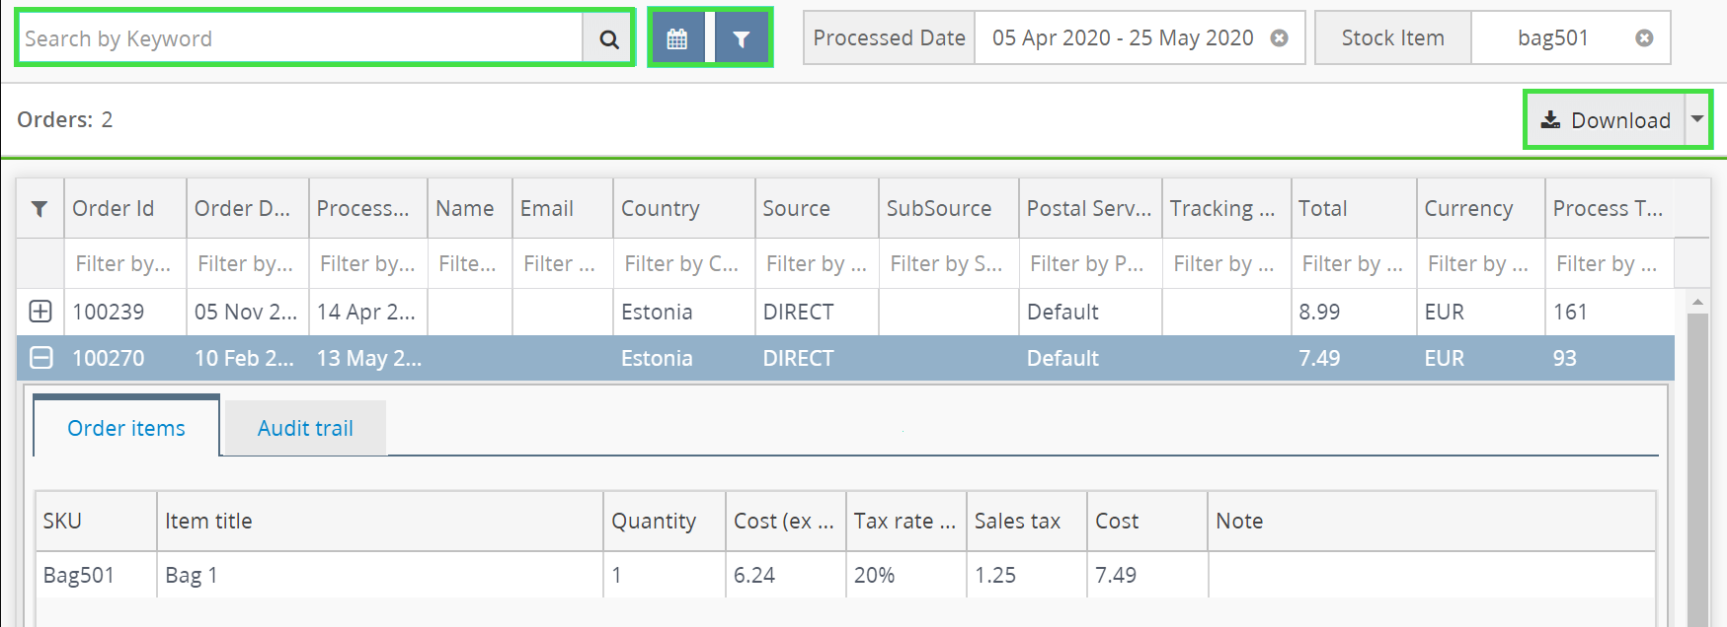
Task: Remove the Processed Date filter
Action: click(1279, 38)
